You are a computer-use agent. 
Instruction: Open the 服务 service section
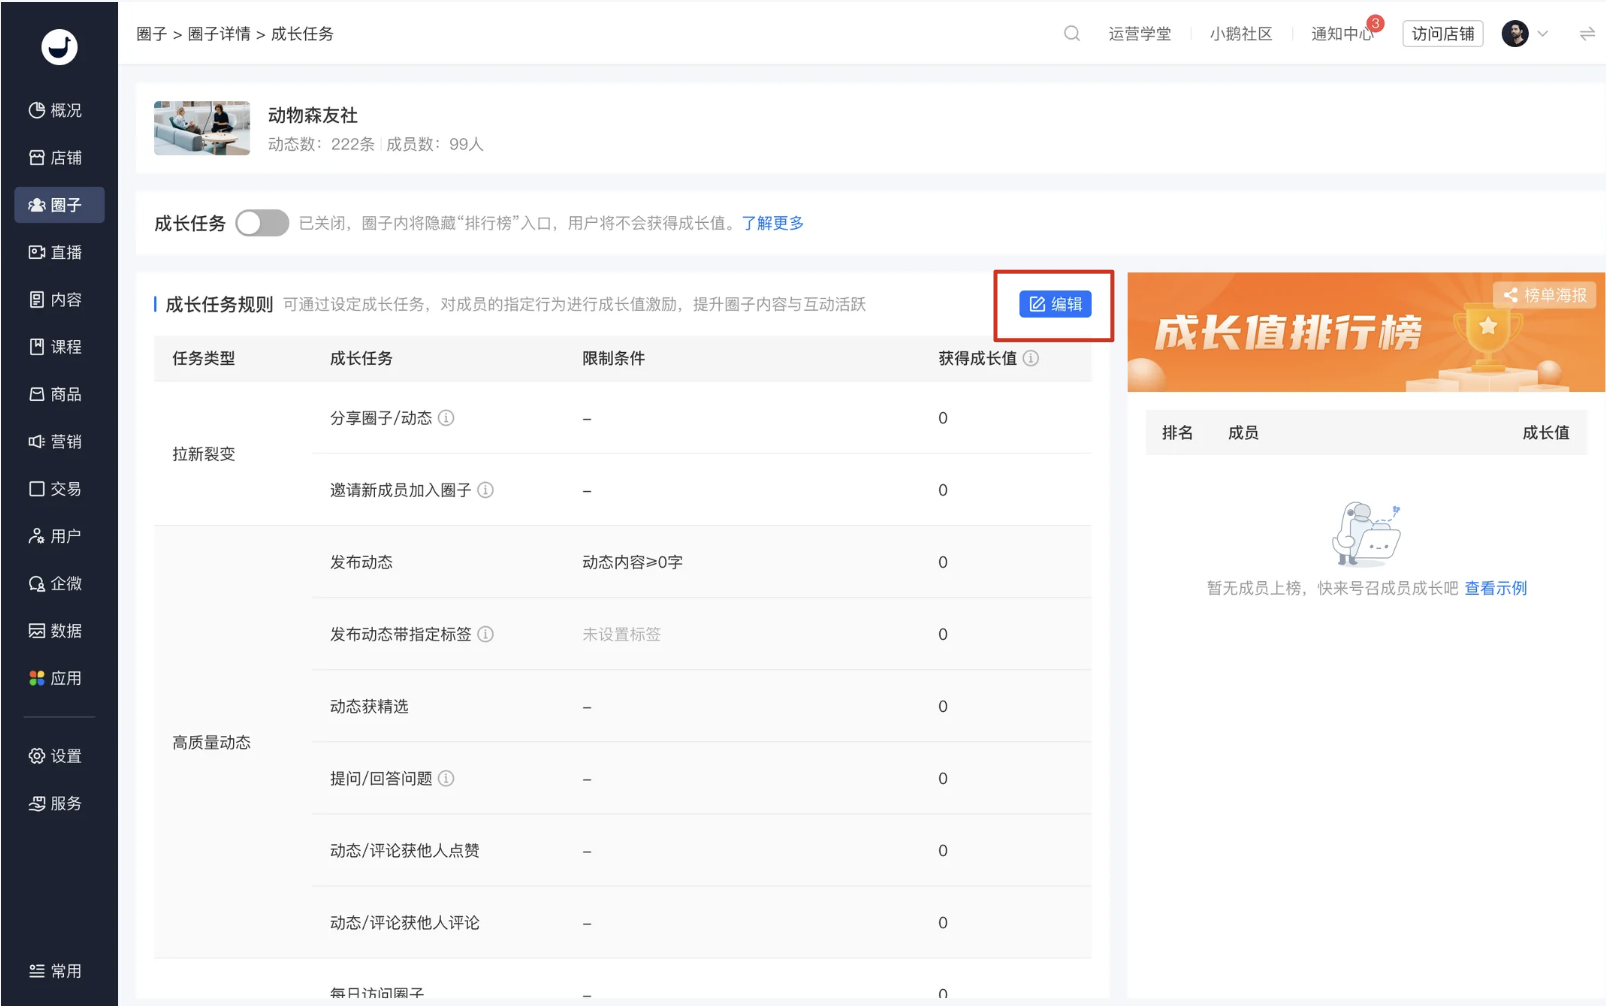(56, 803)
